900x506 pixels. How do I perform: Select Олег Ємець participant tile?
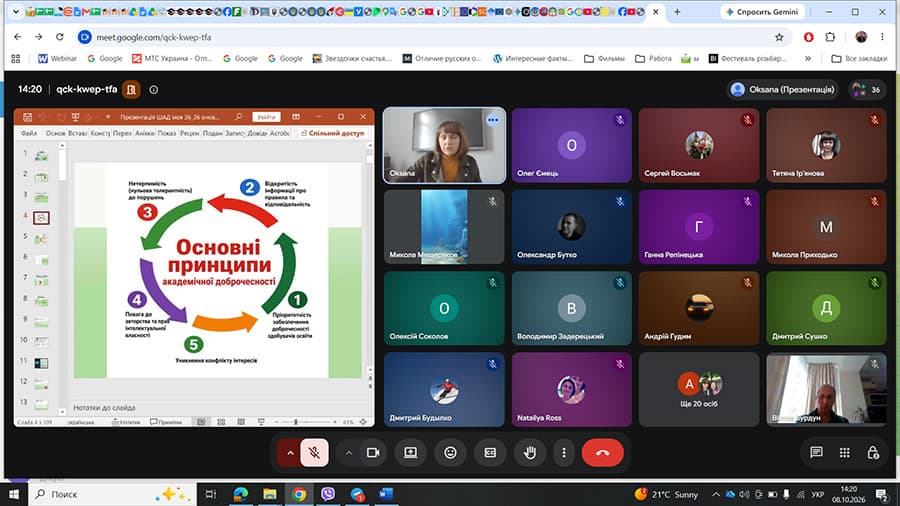[572, 145]
